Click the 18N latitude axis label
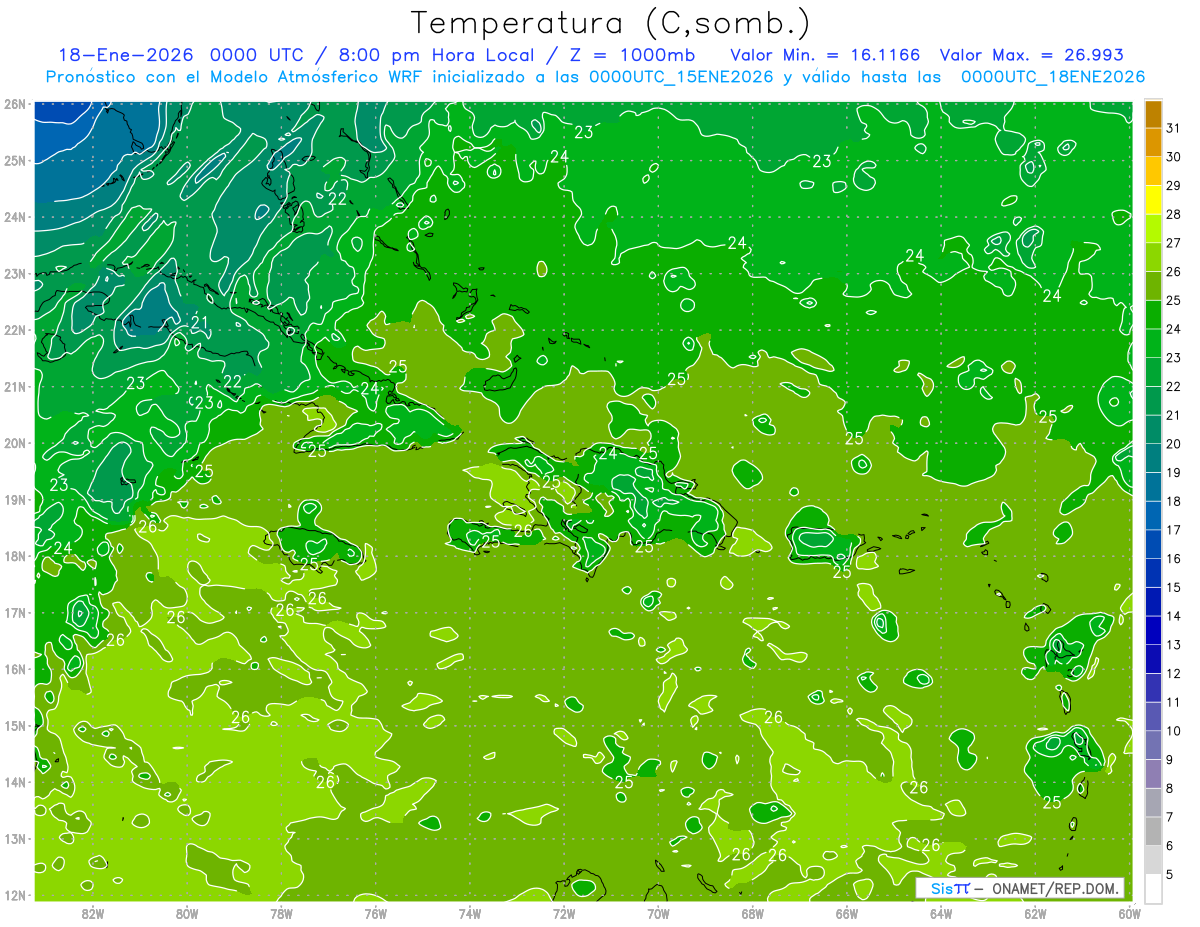The width and height of the screenshot is (1200, 927). point(14,556)
